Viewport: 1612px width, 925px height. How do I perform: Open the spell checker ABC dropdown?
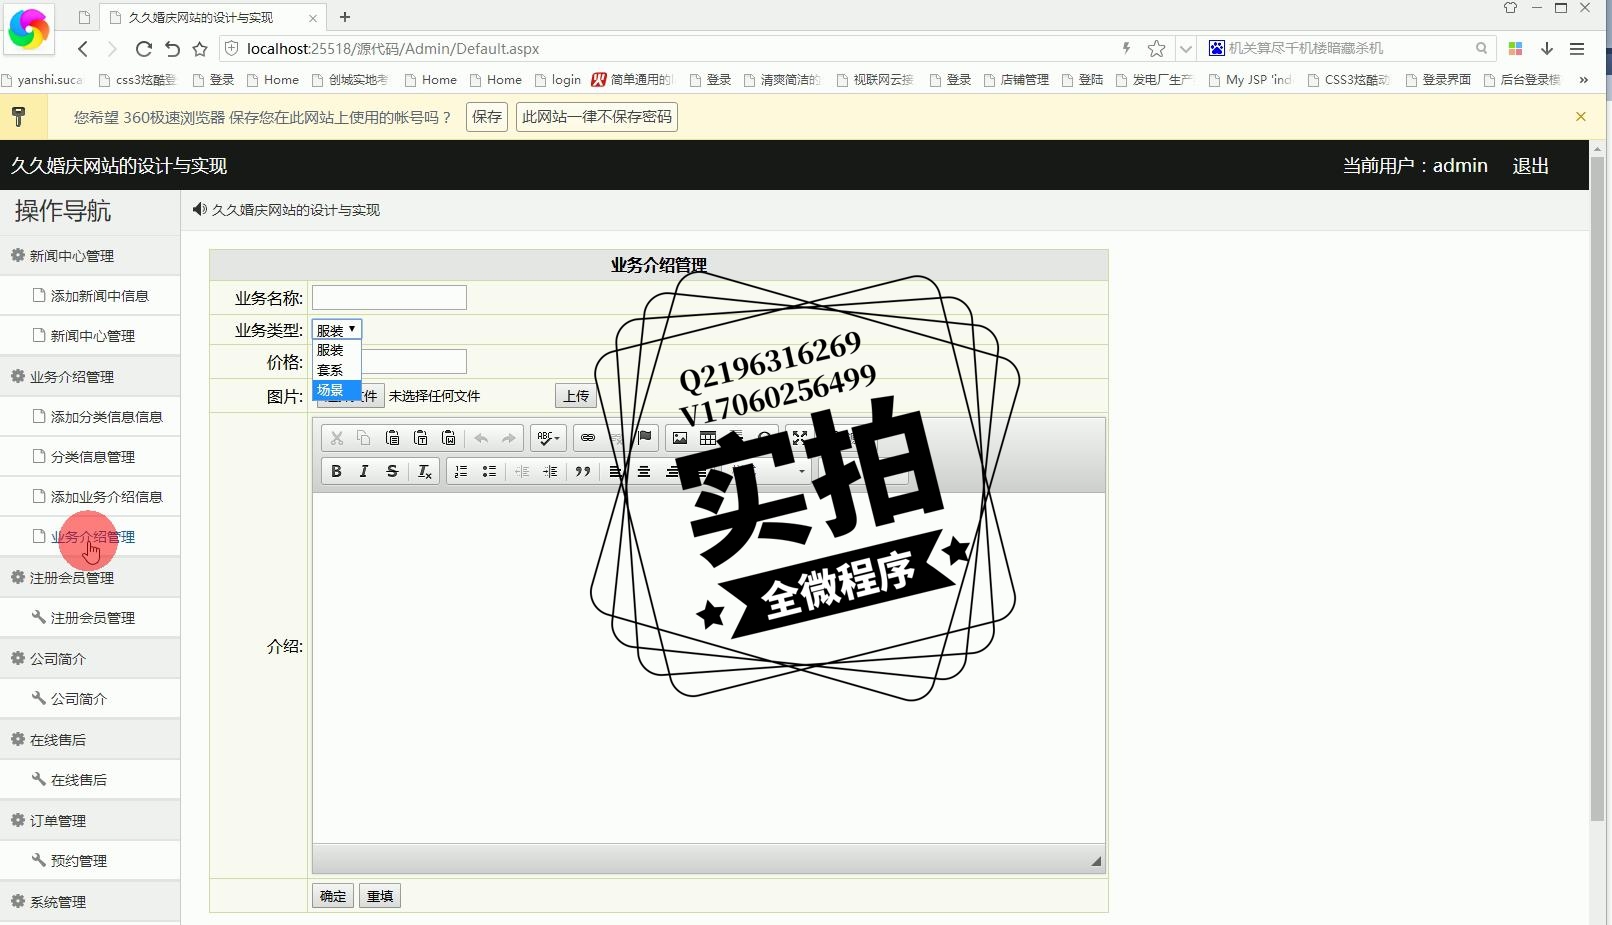click(x=548, y=438)
